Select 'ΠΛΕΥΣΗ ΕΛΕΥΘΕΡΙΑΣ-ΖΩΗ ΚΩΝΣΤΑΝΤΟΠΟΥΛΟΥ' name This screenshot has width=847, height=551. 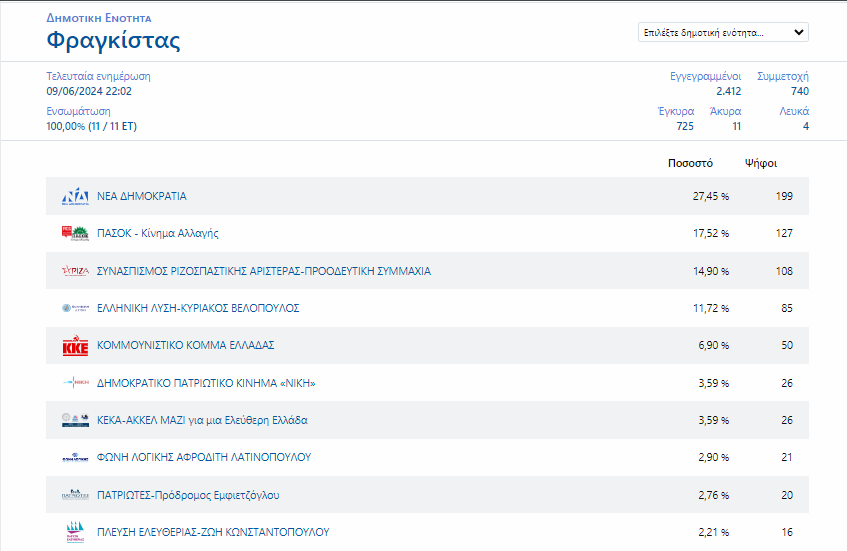pyautogui.click(x=213, y=532)
